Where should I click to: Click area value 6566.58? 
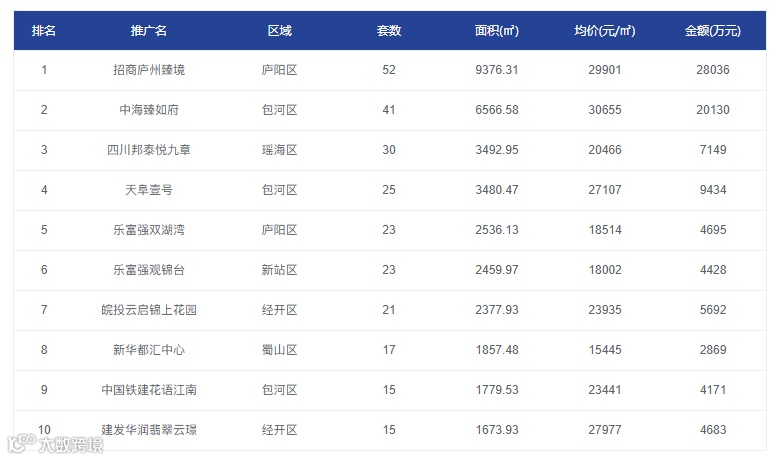[x=497, y=110]
